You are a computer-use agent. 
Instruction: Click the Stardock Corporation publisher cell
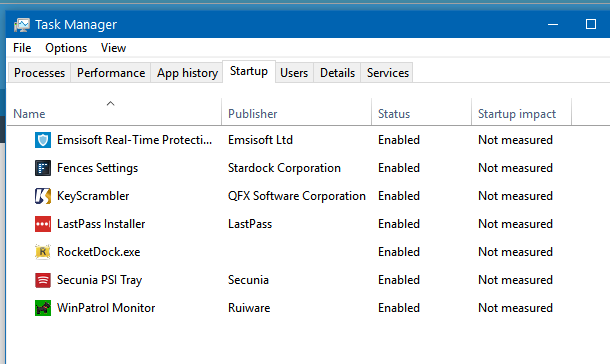284,168
